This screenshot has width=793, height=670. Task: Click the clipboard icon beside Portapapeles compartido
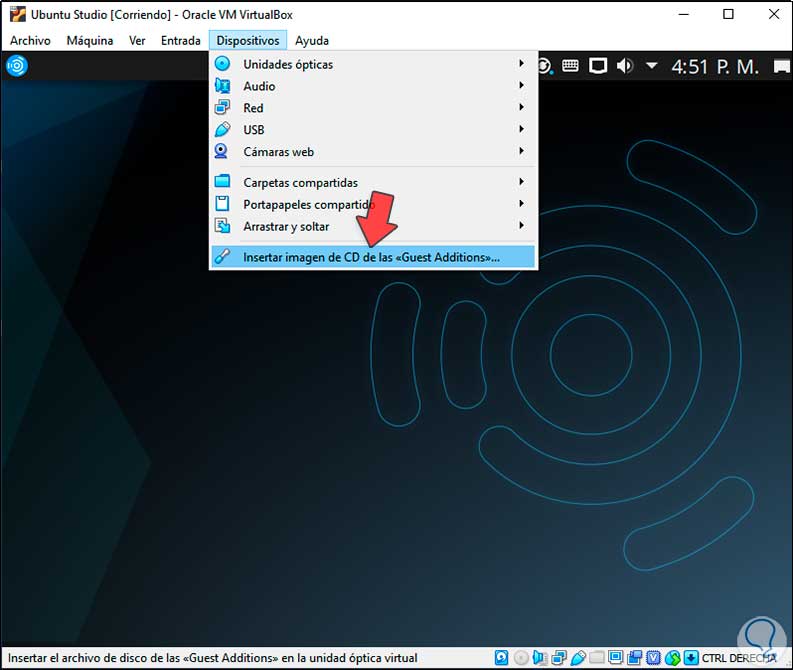[x=223, y=203]
